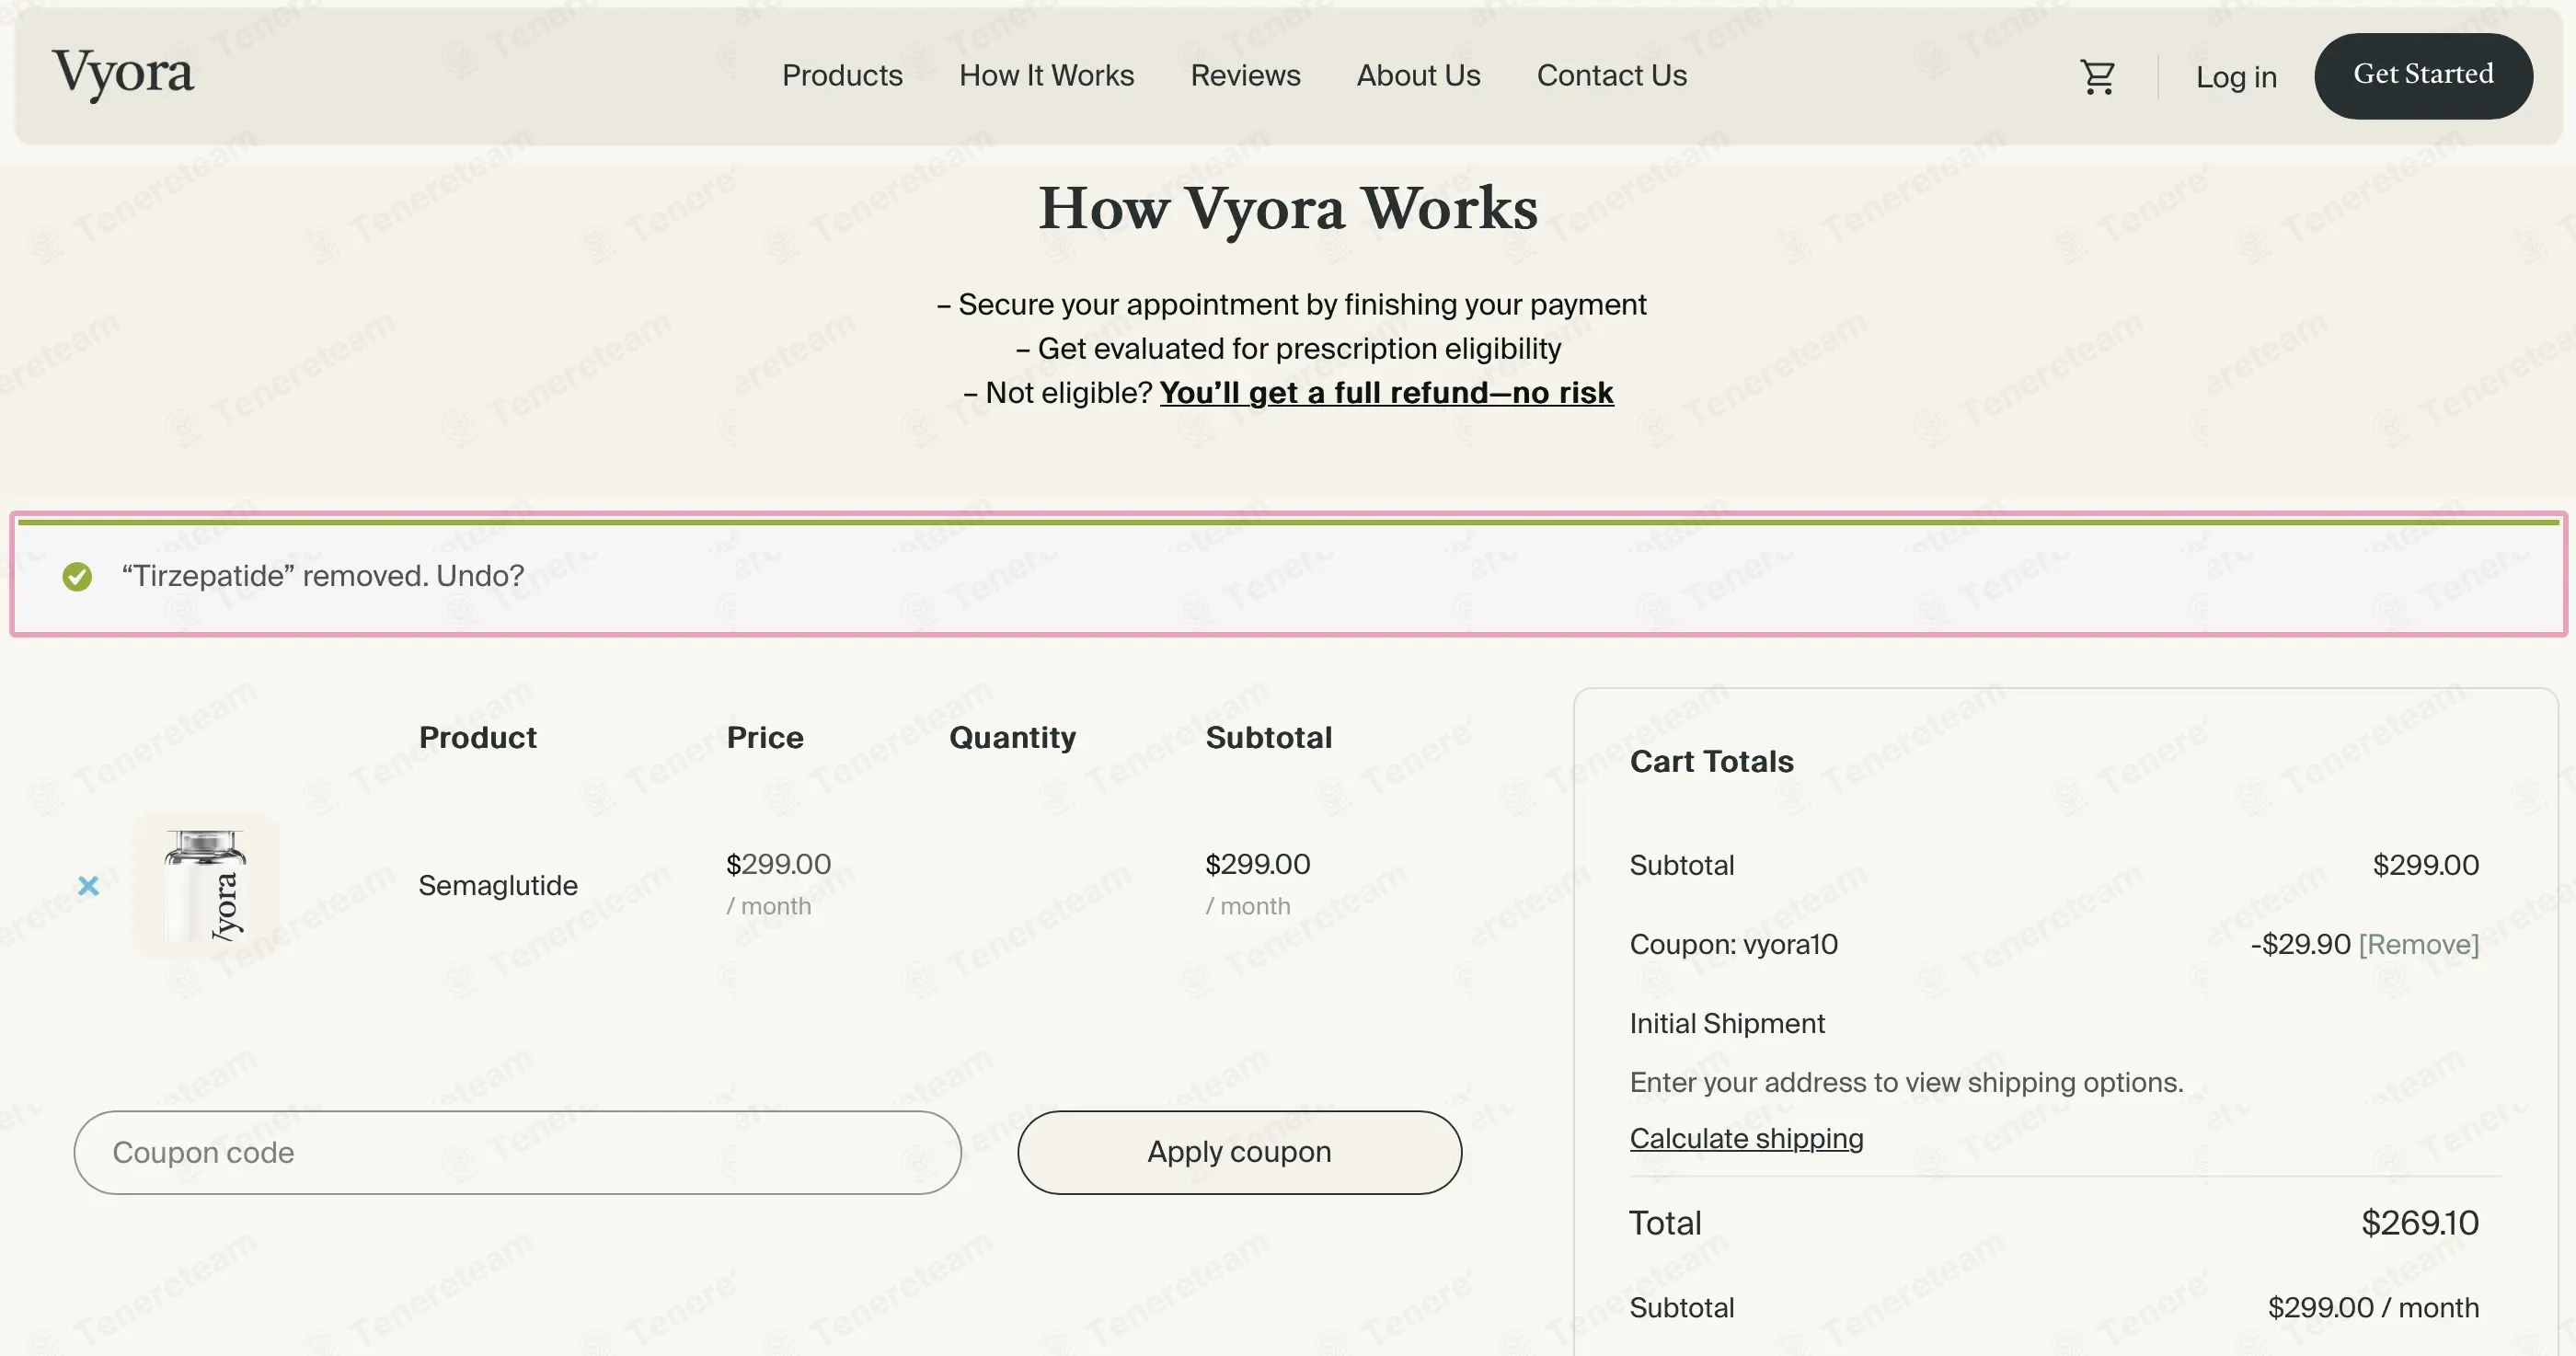The image size is (2576, 1356).
Task: Click the green checkmark notification icon
Action: pos(77,577)
